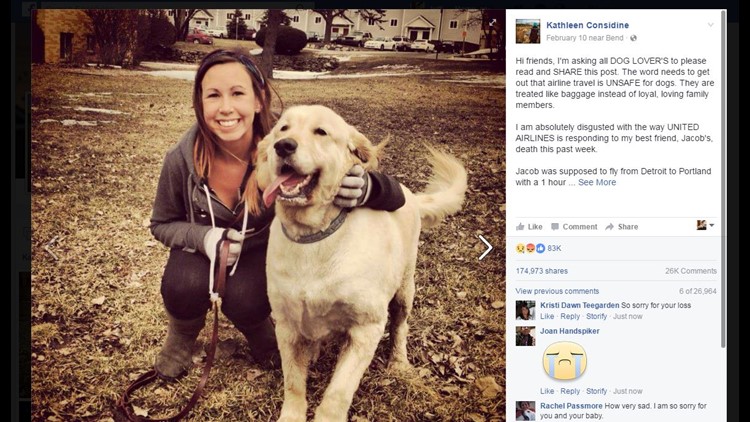750x422 pixels.
Task: Click the Like thumbs-up under the post
Action: (x=520, y=227)
